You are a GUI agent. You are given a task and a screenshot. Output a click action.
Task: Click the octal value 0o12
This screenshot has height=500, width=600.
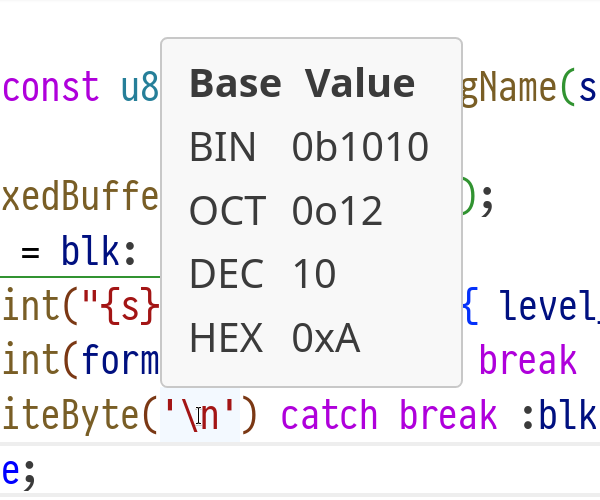[337, 211]
